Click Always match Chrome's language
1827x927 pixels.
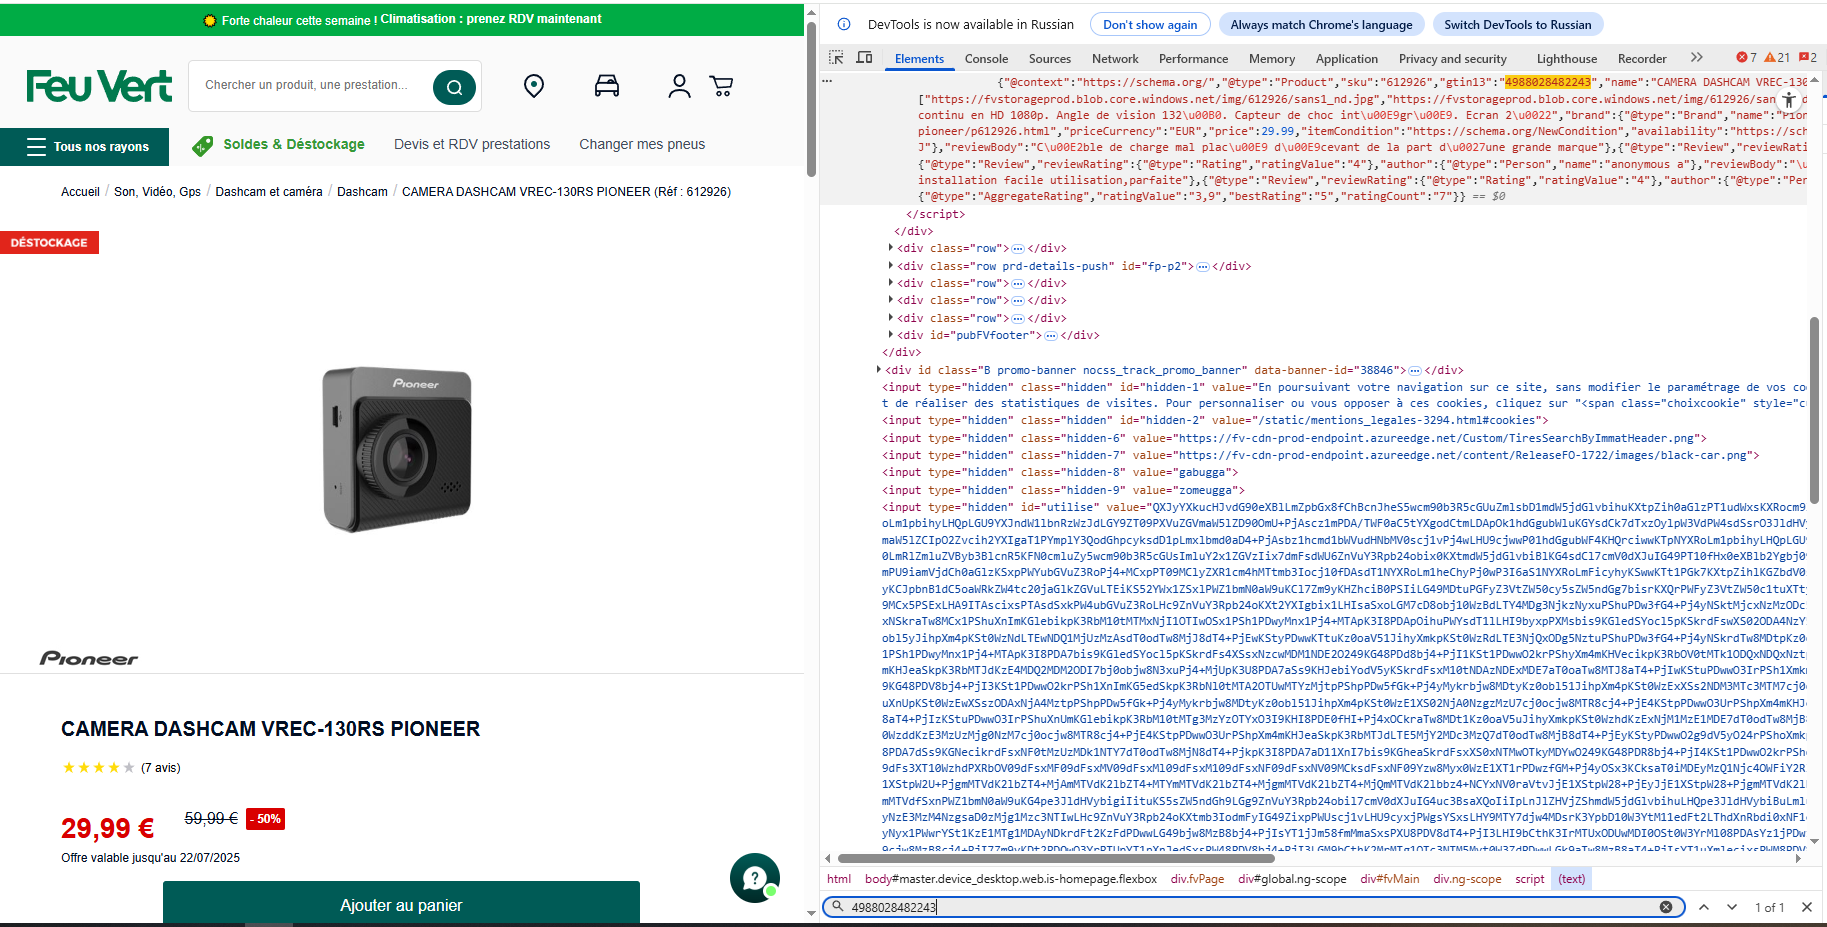click(1321, 25)
